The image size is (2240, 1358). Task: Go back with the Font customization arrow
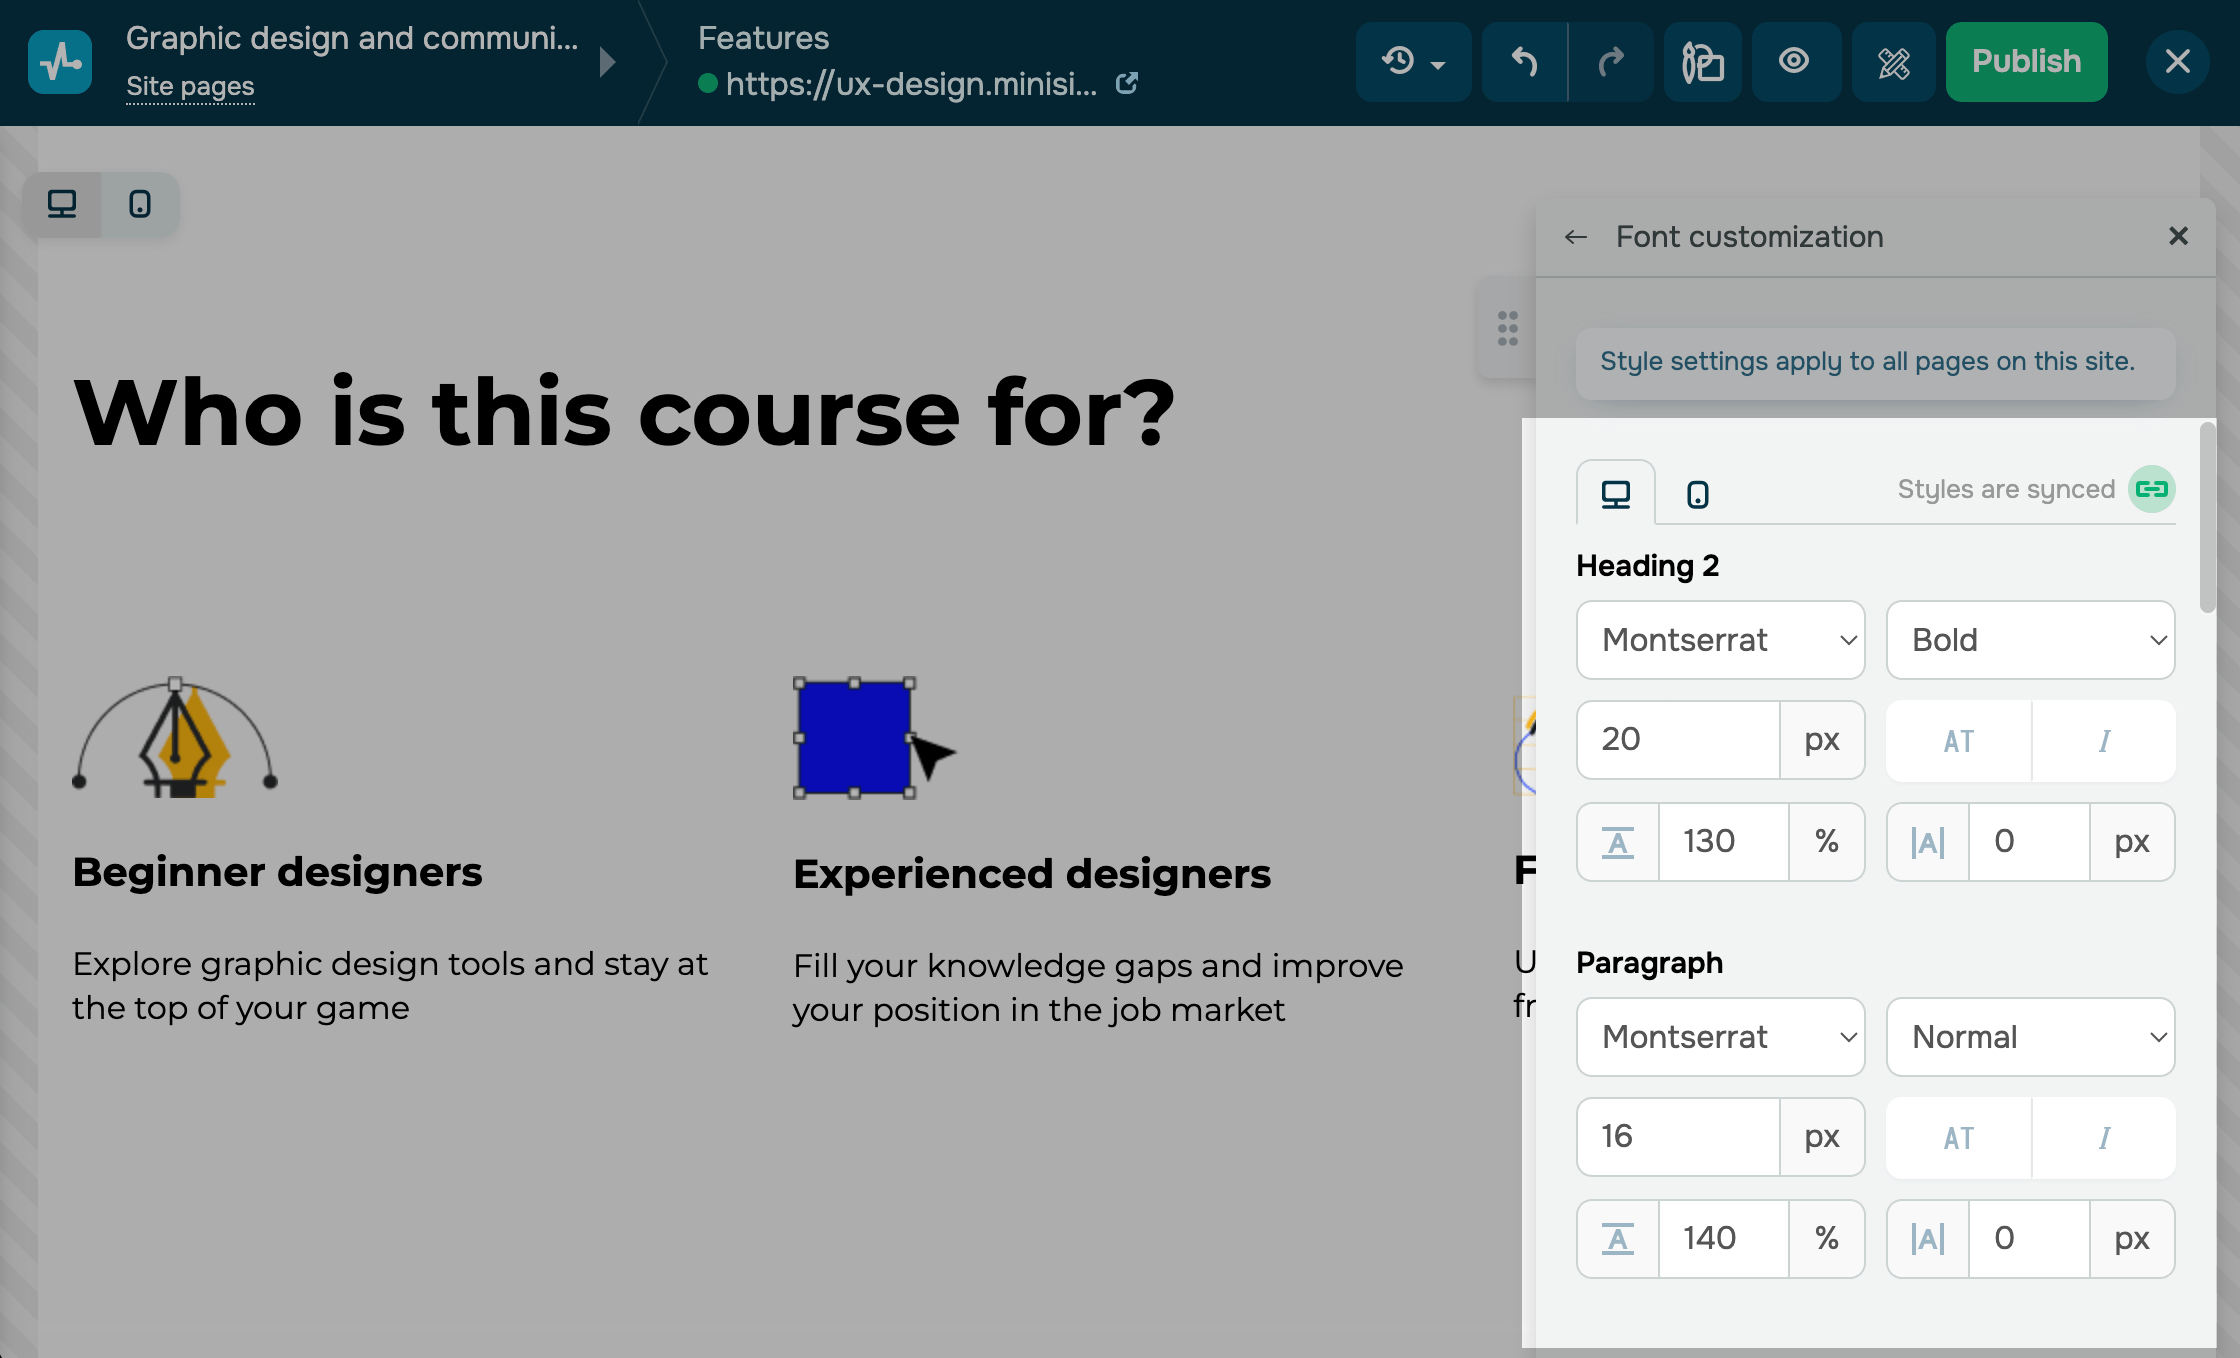[x=1576, y=237]
